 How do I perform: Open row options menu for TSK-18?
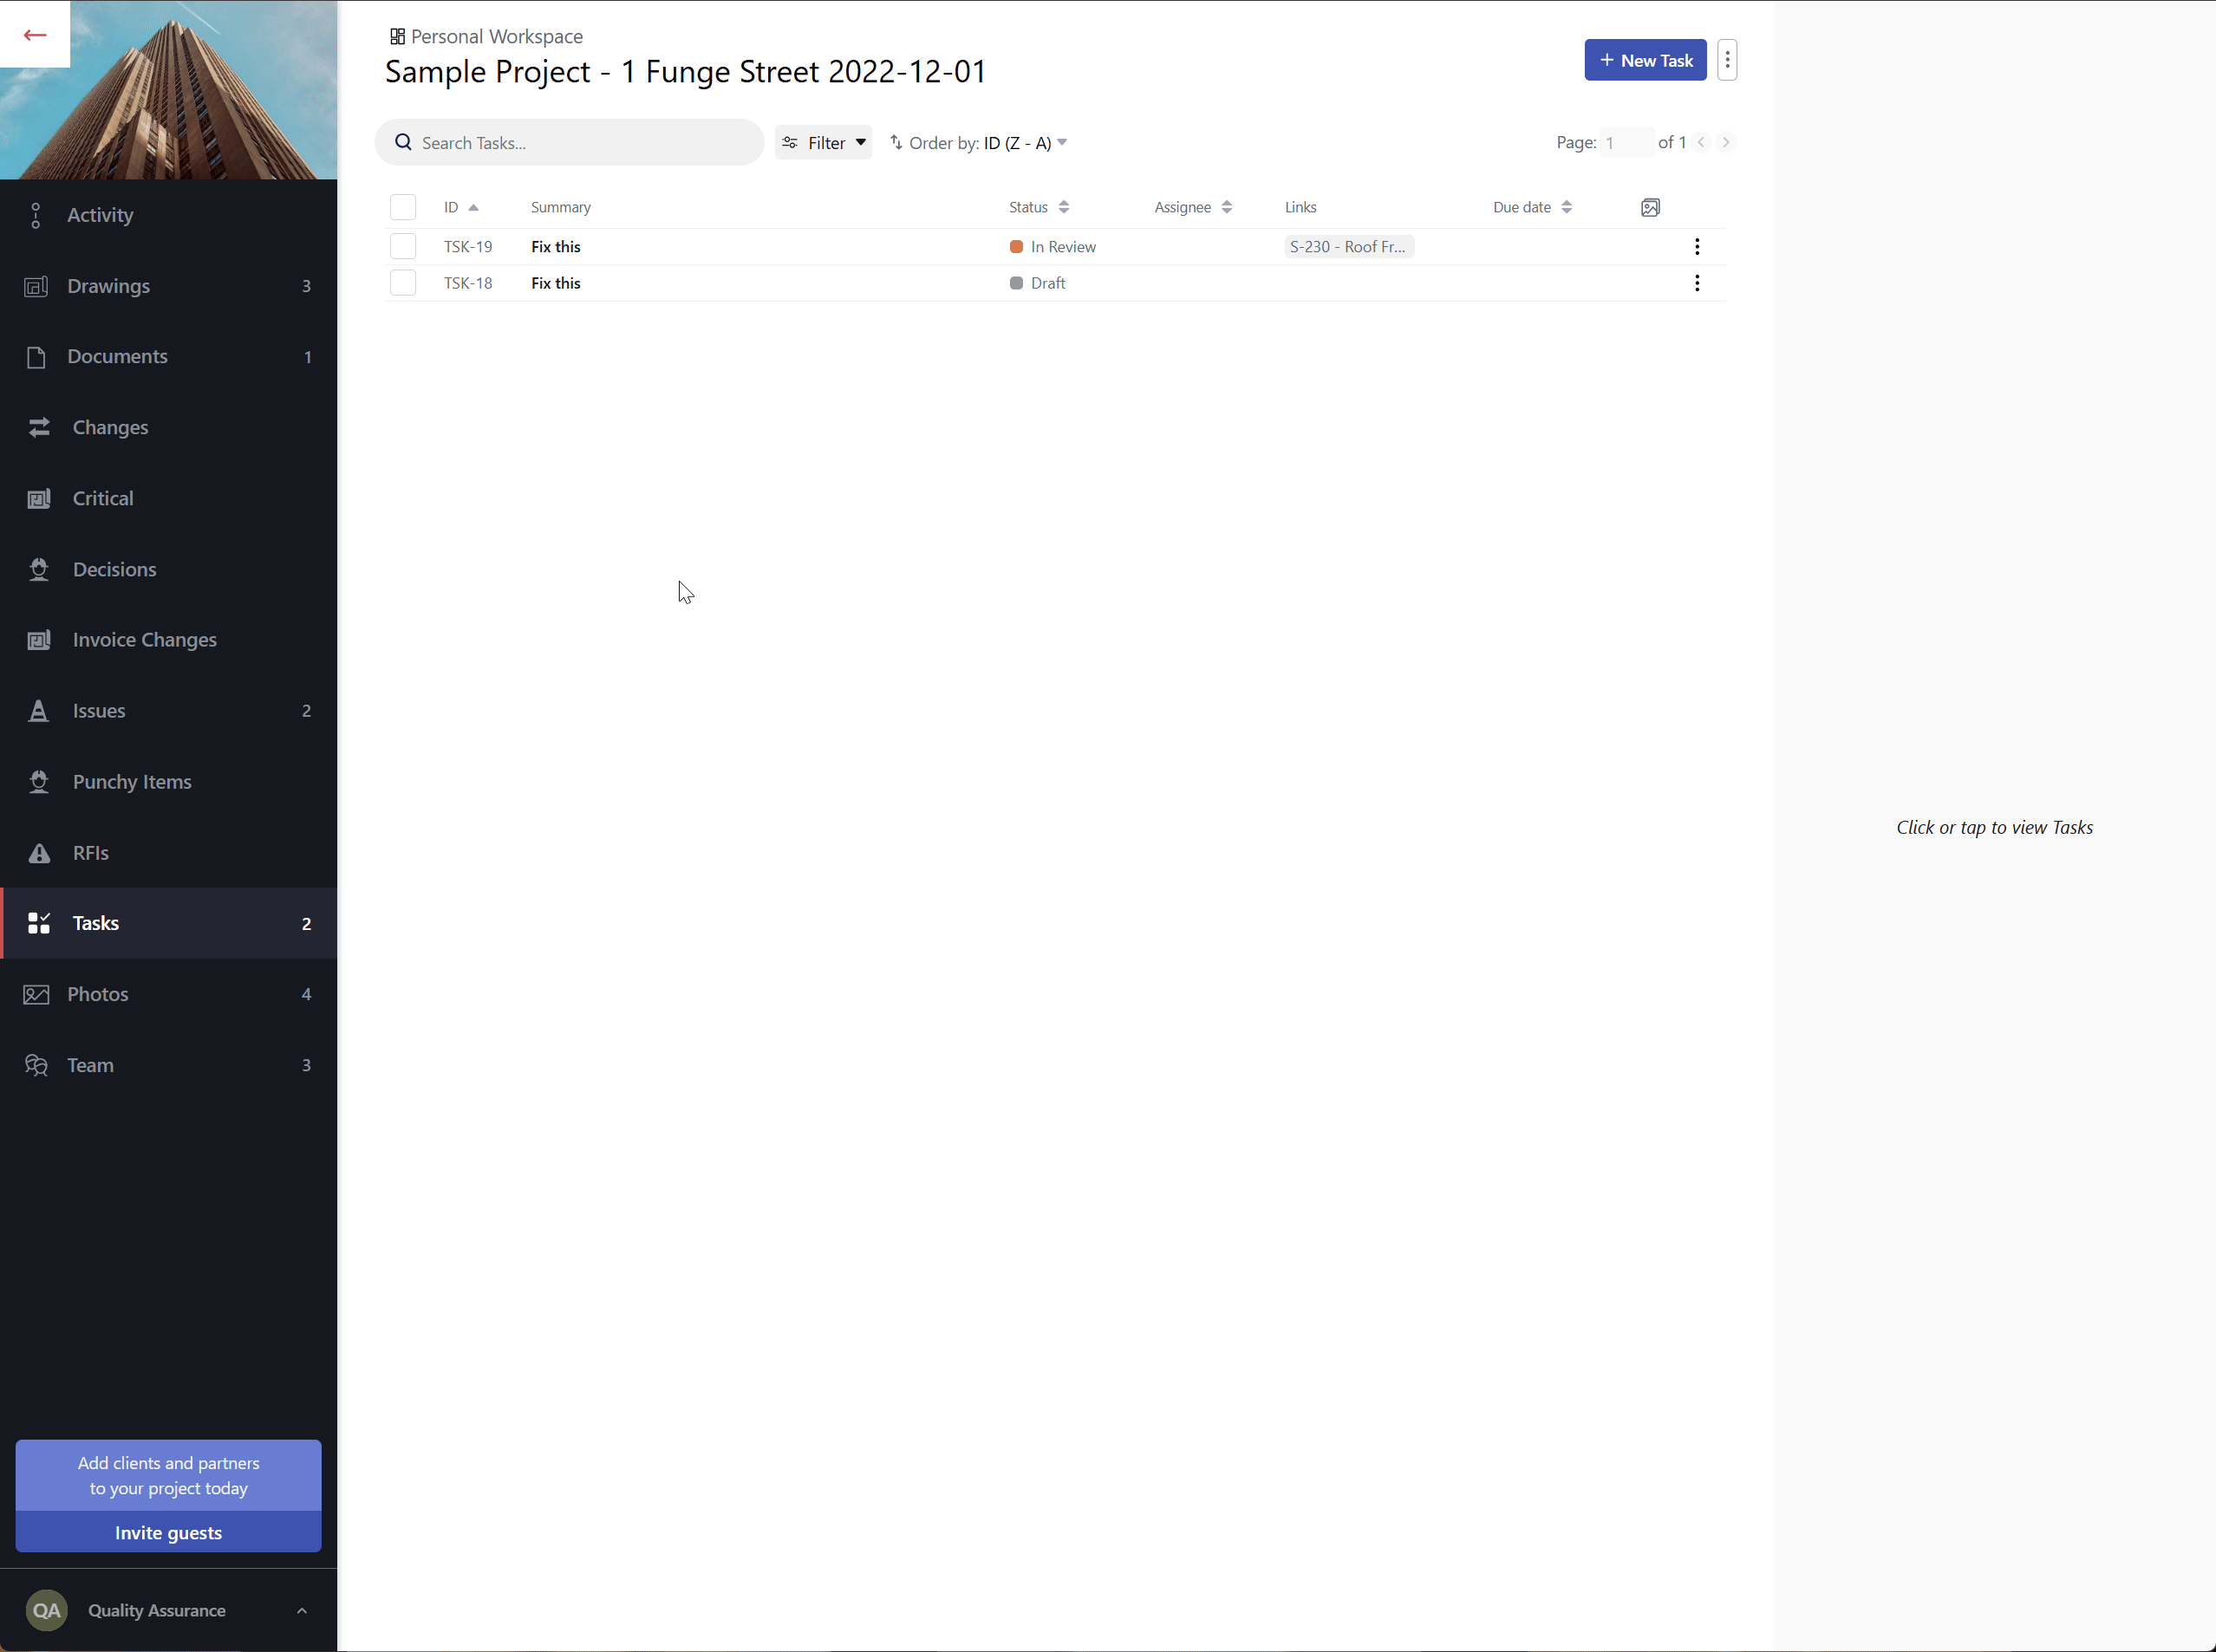pos(1697,283)
